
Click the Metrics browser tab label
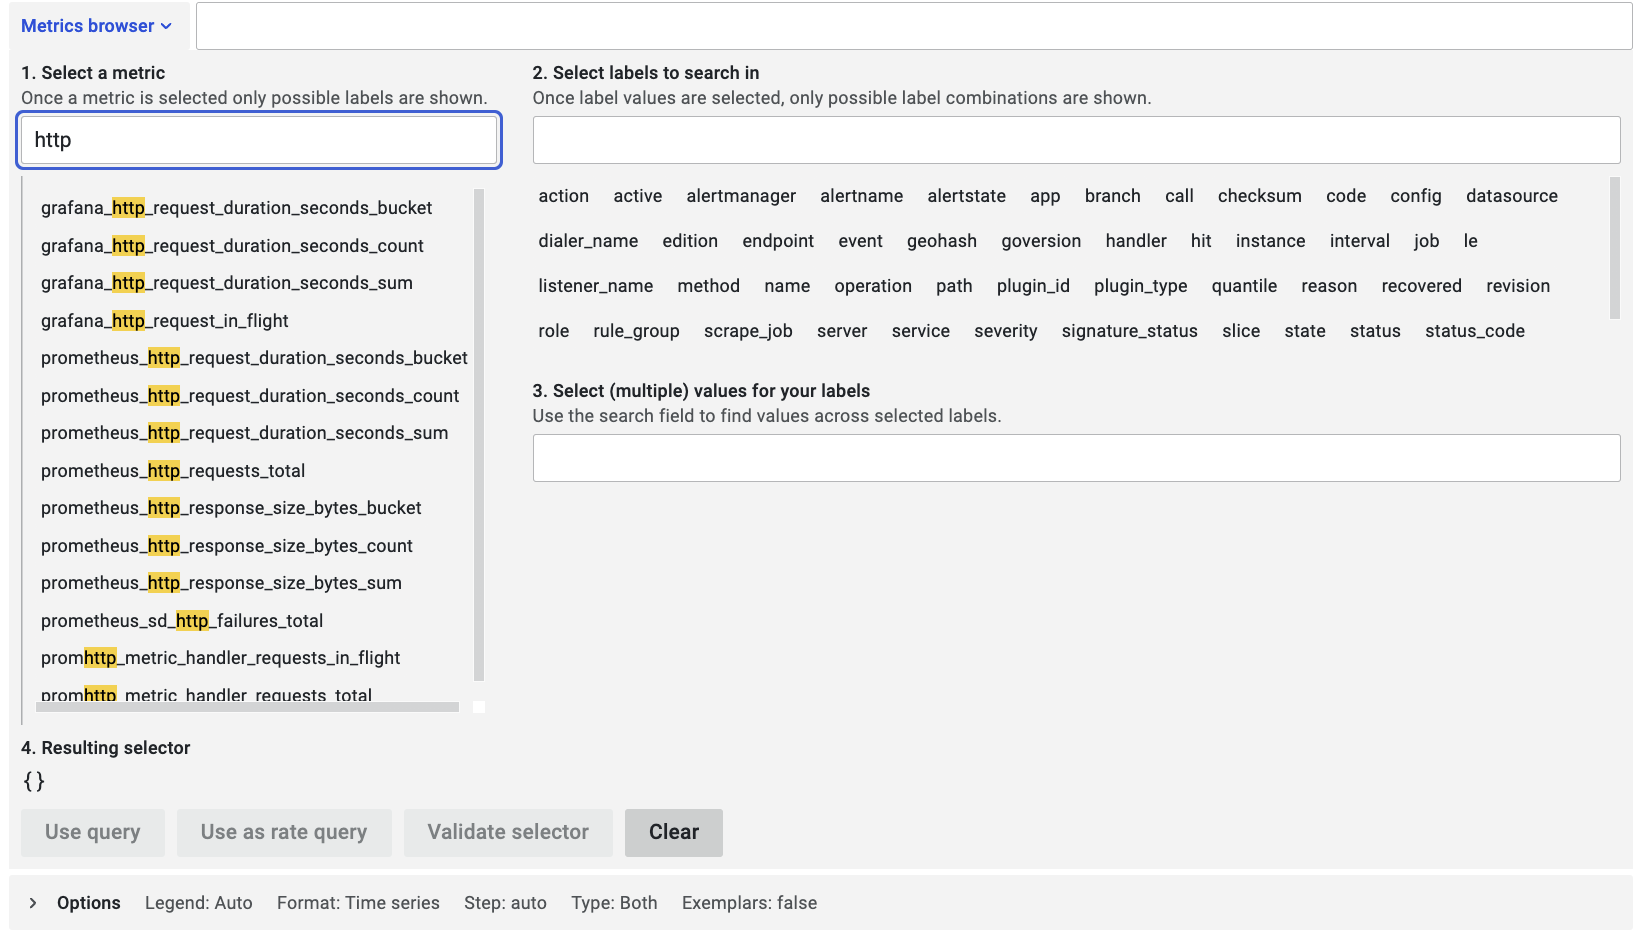point(88,26)
